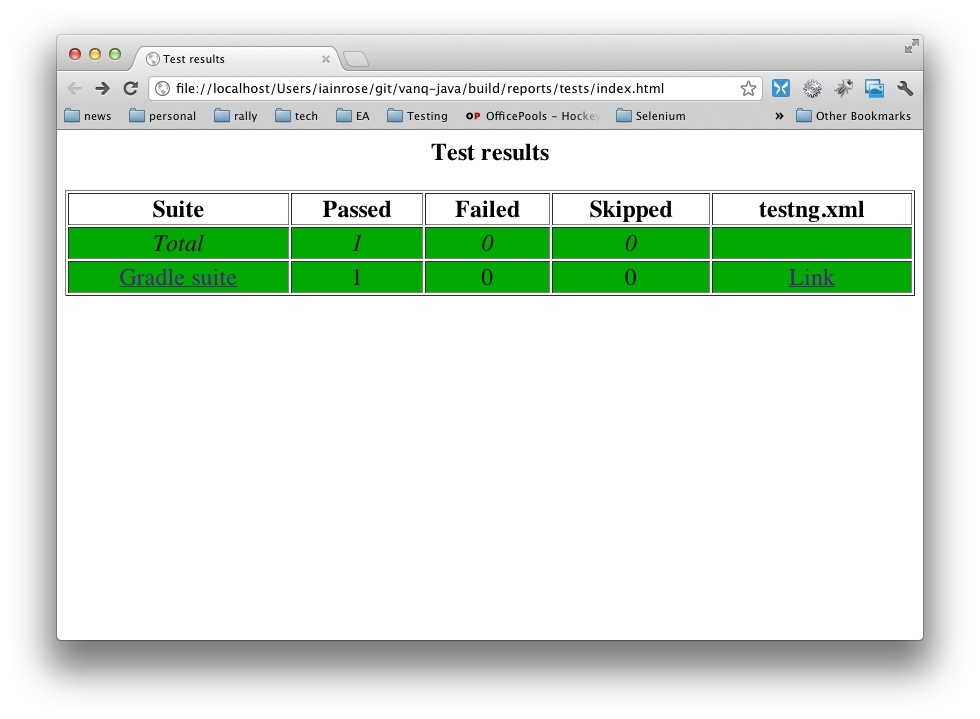The height and width of the screenshot is (719, 980).
Task: Click the picture extension icon
Action: 874,88
